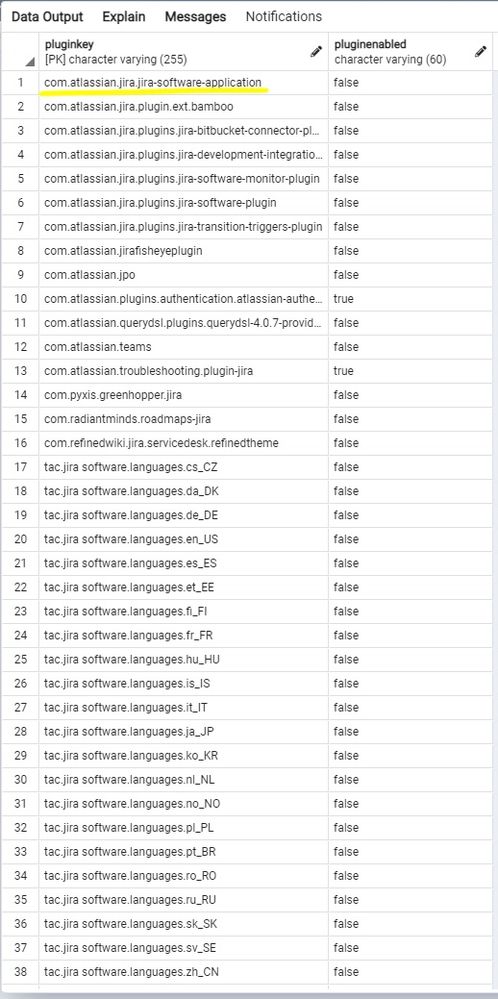Select row 20 by its row number

(x=20, y=539)
